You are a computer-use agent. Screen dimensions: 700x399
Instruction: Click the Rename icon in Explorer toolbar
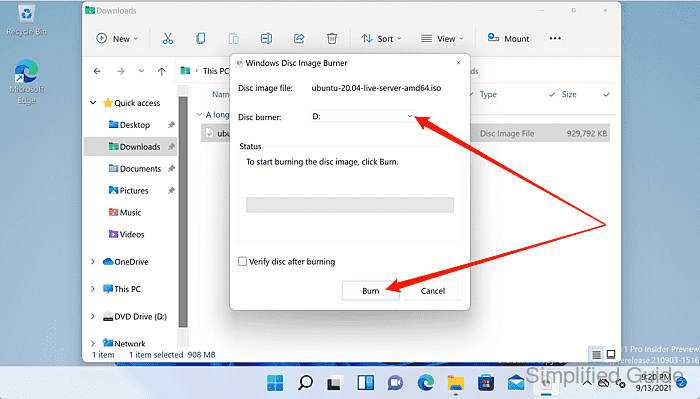(x=266, y=39)
